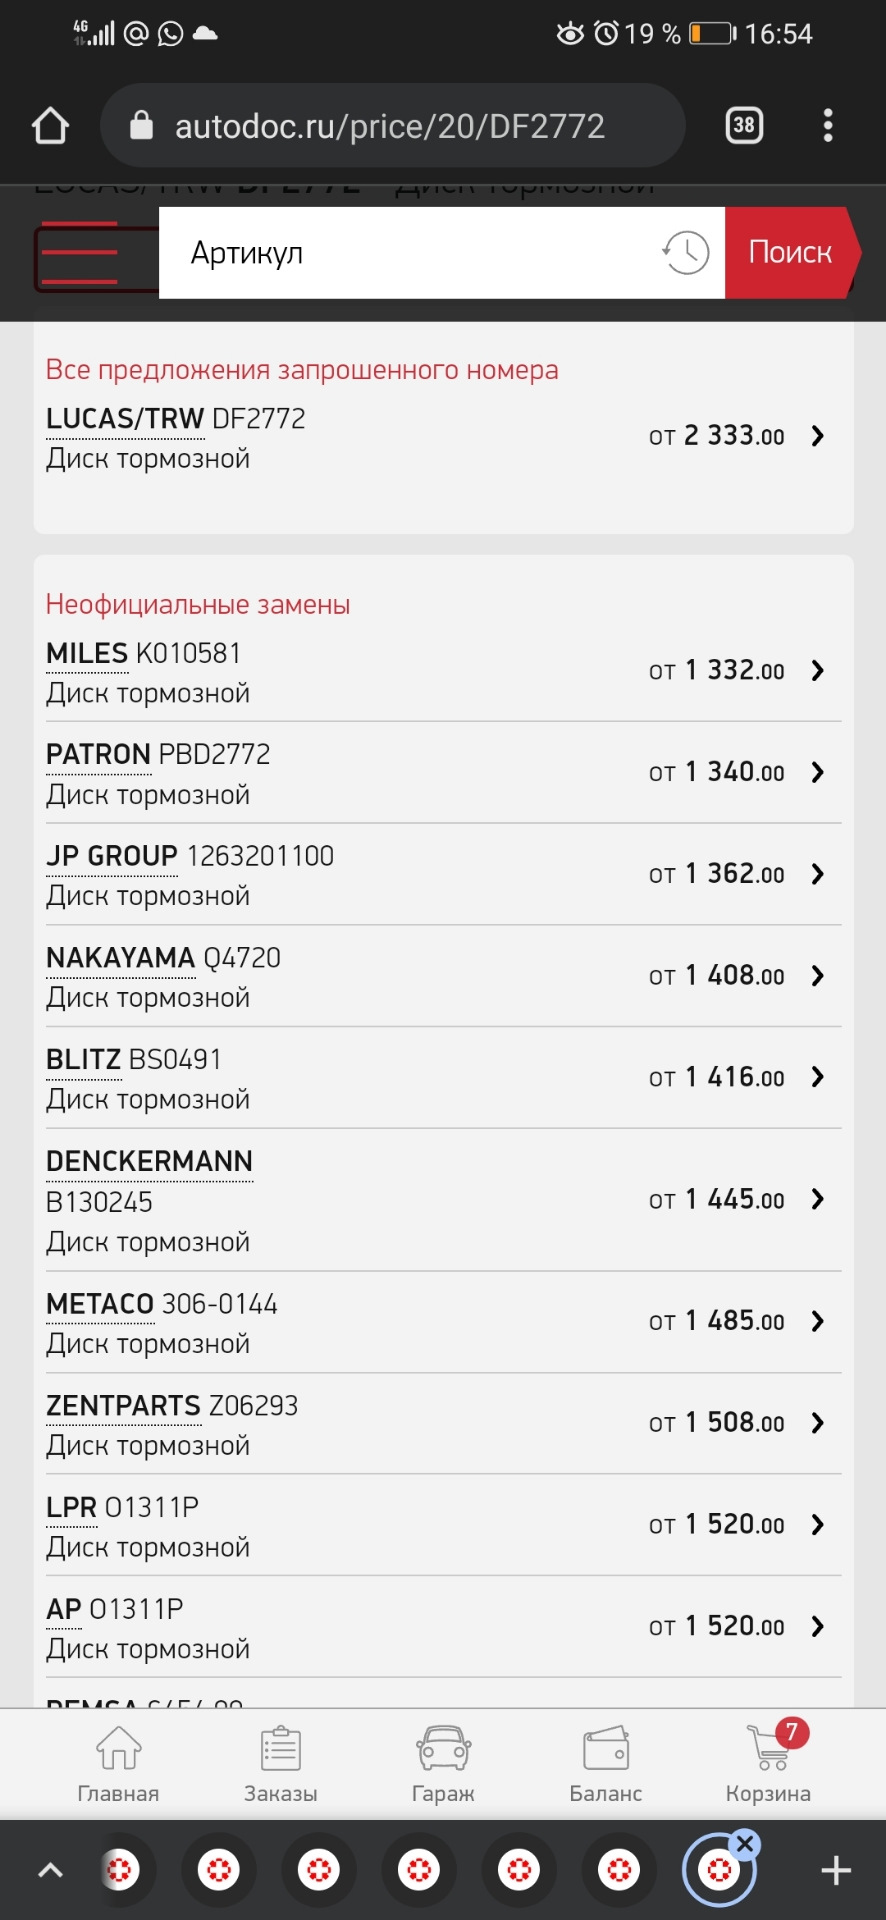Screen dimensions: 886x1920
Task: Open browser three-dot overflow menu
Action: coord(827,125)
